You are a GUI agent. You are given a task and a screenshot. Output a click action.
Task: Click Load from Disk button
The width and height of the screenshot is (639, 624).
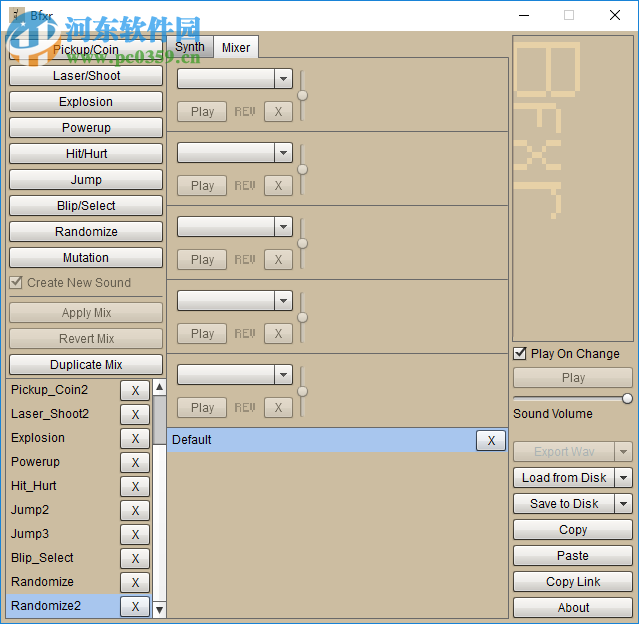pos(564,478)
